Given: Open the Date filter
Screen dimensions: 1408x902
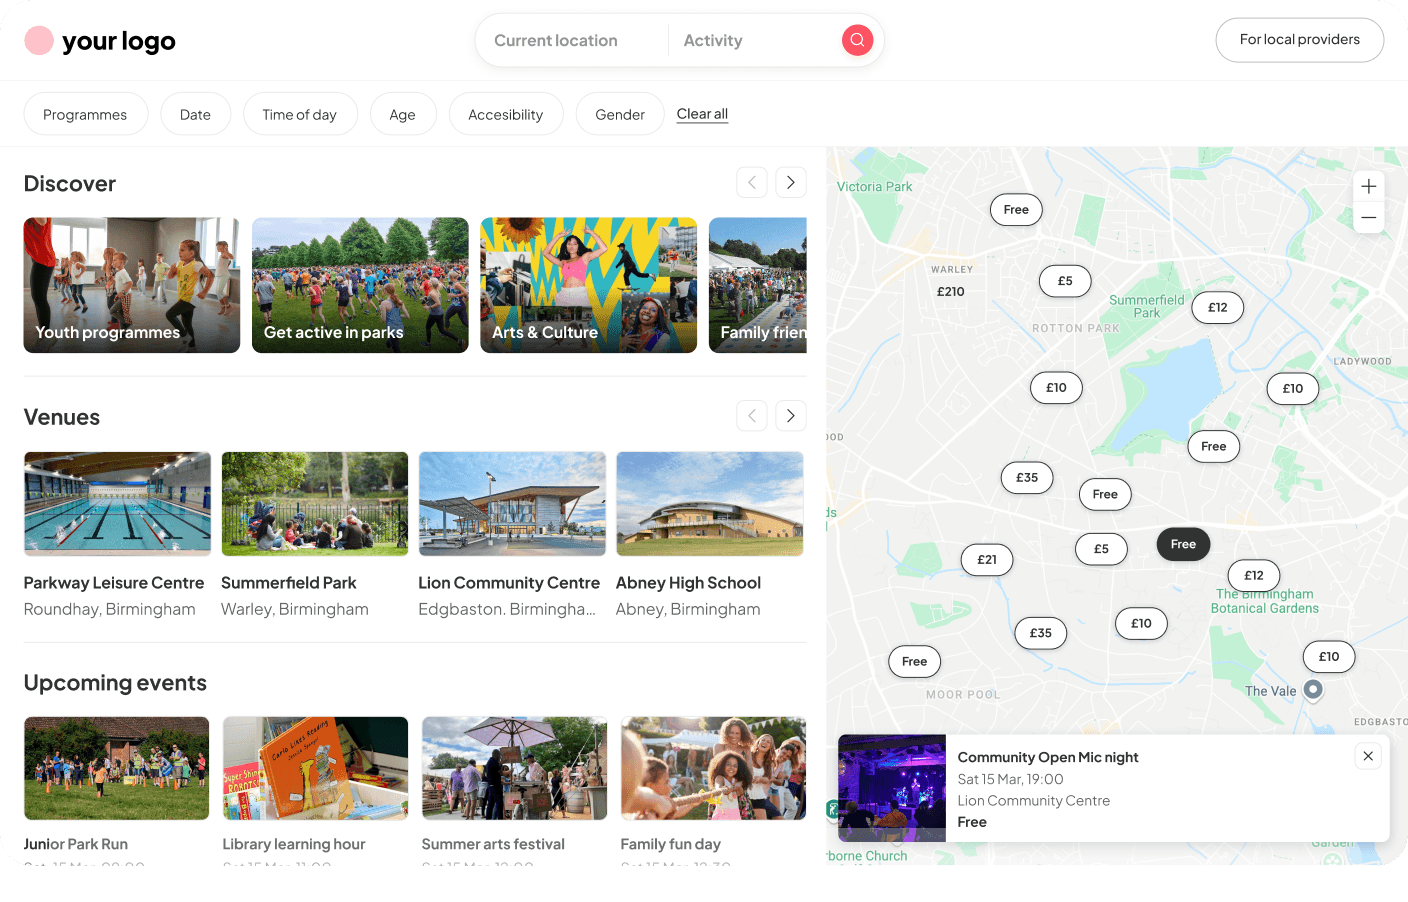Looking at the screenshot, I should coord(196,114).
